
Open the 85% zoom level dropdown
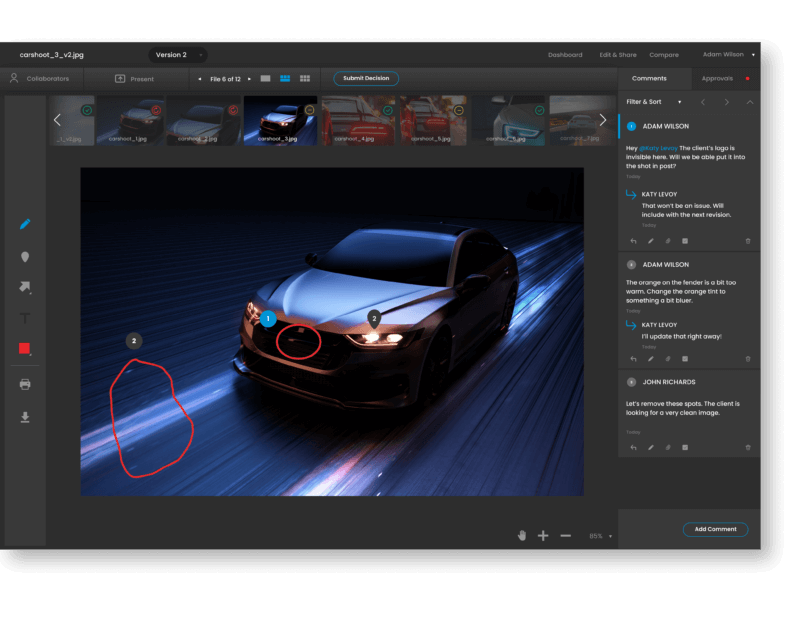pos(601,536)
